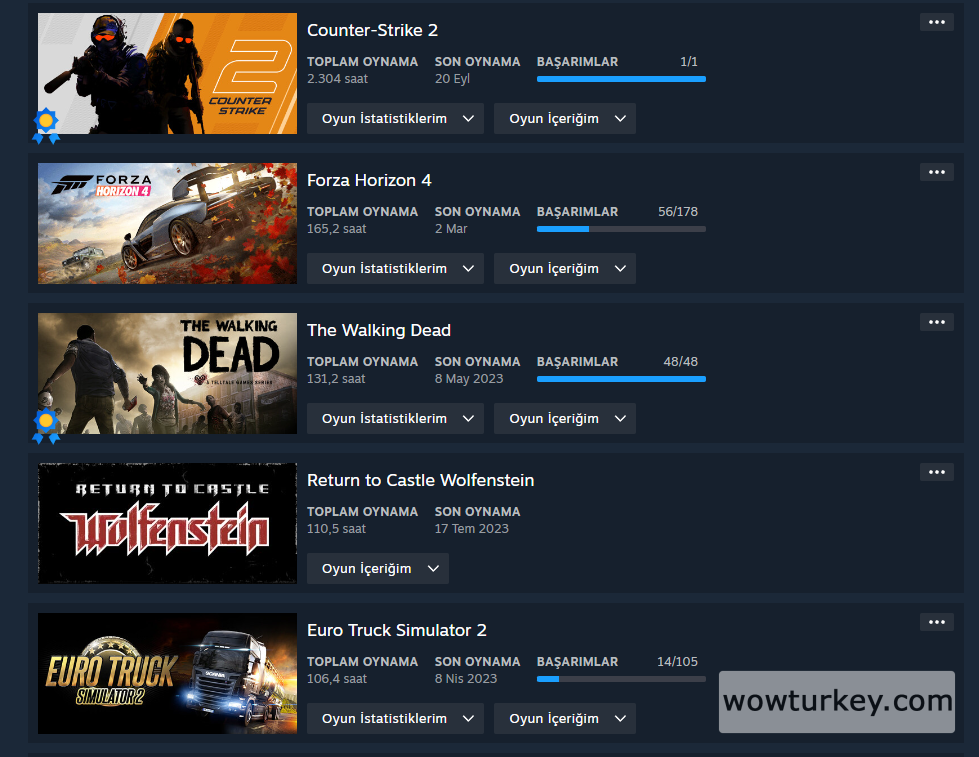
Task: Click the Return to Castle Wolfenstein cover thumbnail
Action: (167, 523)
